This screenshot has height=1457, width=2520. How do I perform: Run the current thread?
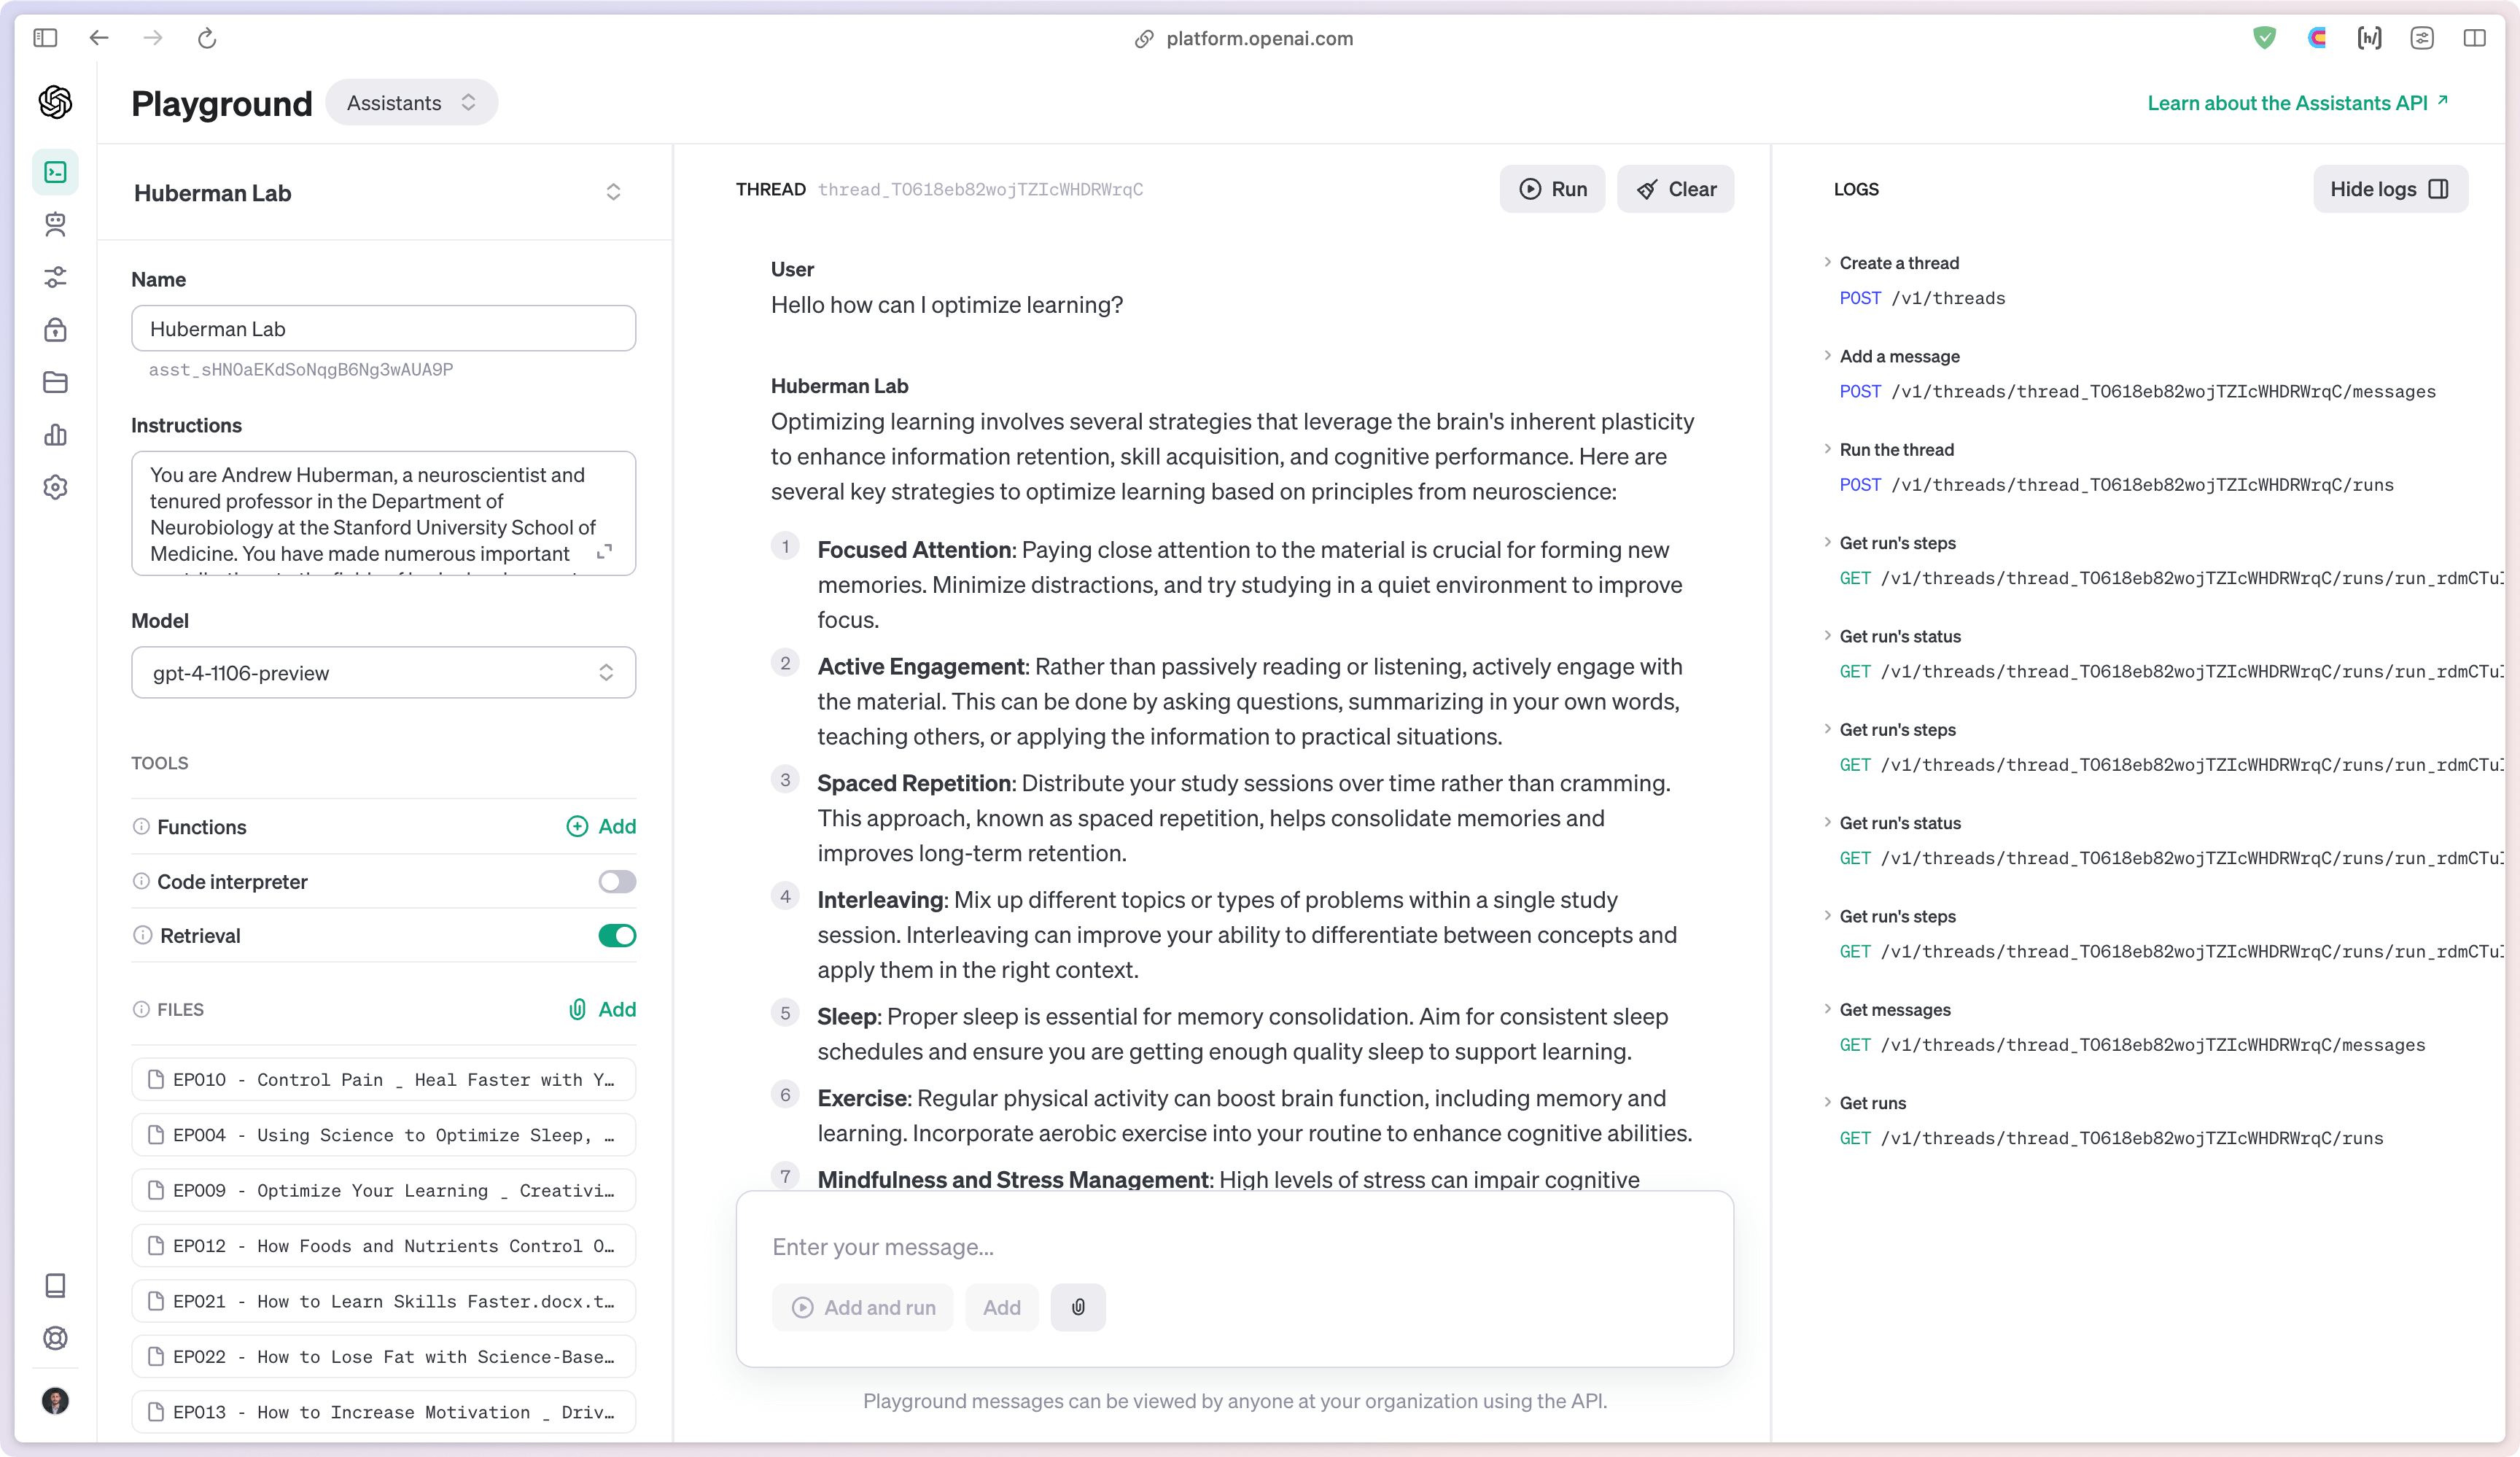point(1552,189)
